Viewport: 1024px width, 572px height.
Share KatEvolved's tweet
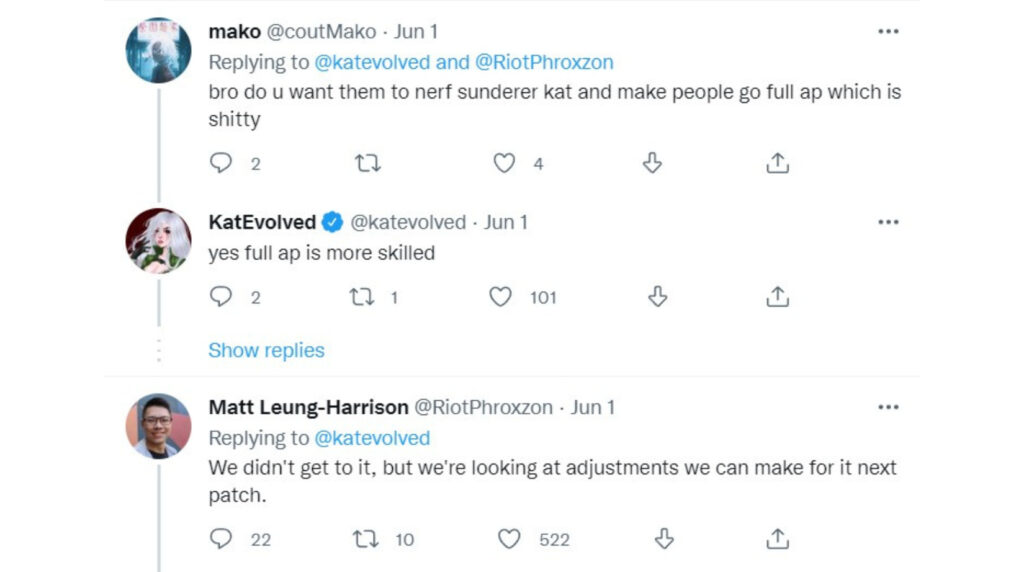tap(777, 297)
